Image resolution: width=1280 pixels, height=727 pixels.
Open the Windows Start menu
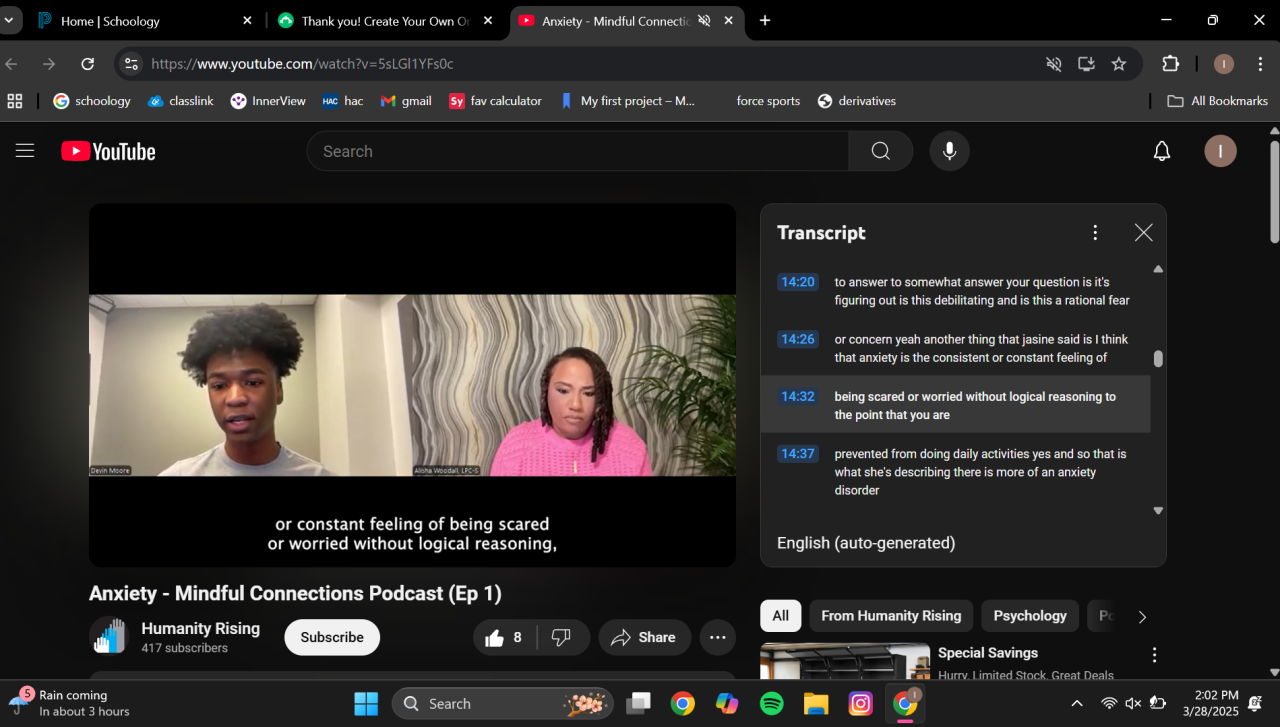point(366,704)
